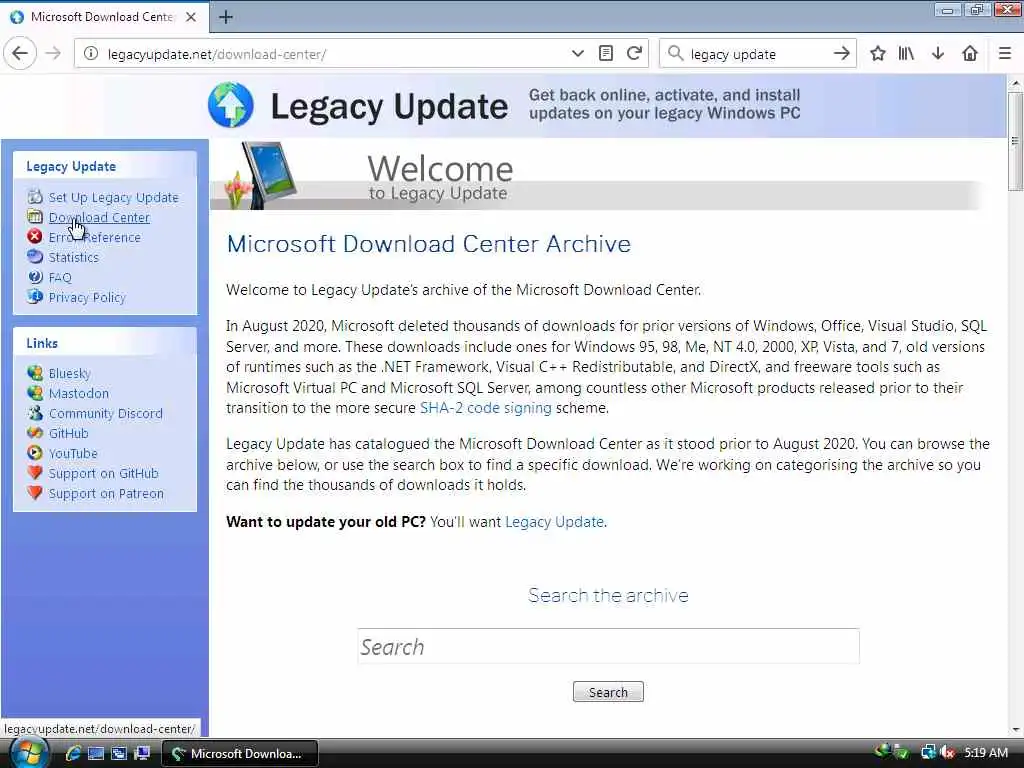The width and height of the screenshot is (1024, 768).
Task: Bookmark this page with the star
Action: [x=878, y=54]
